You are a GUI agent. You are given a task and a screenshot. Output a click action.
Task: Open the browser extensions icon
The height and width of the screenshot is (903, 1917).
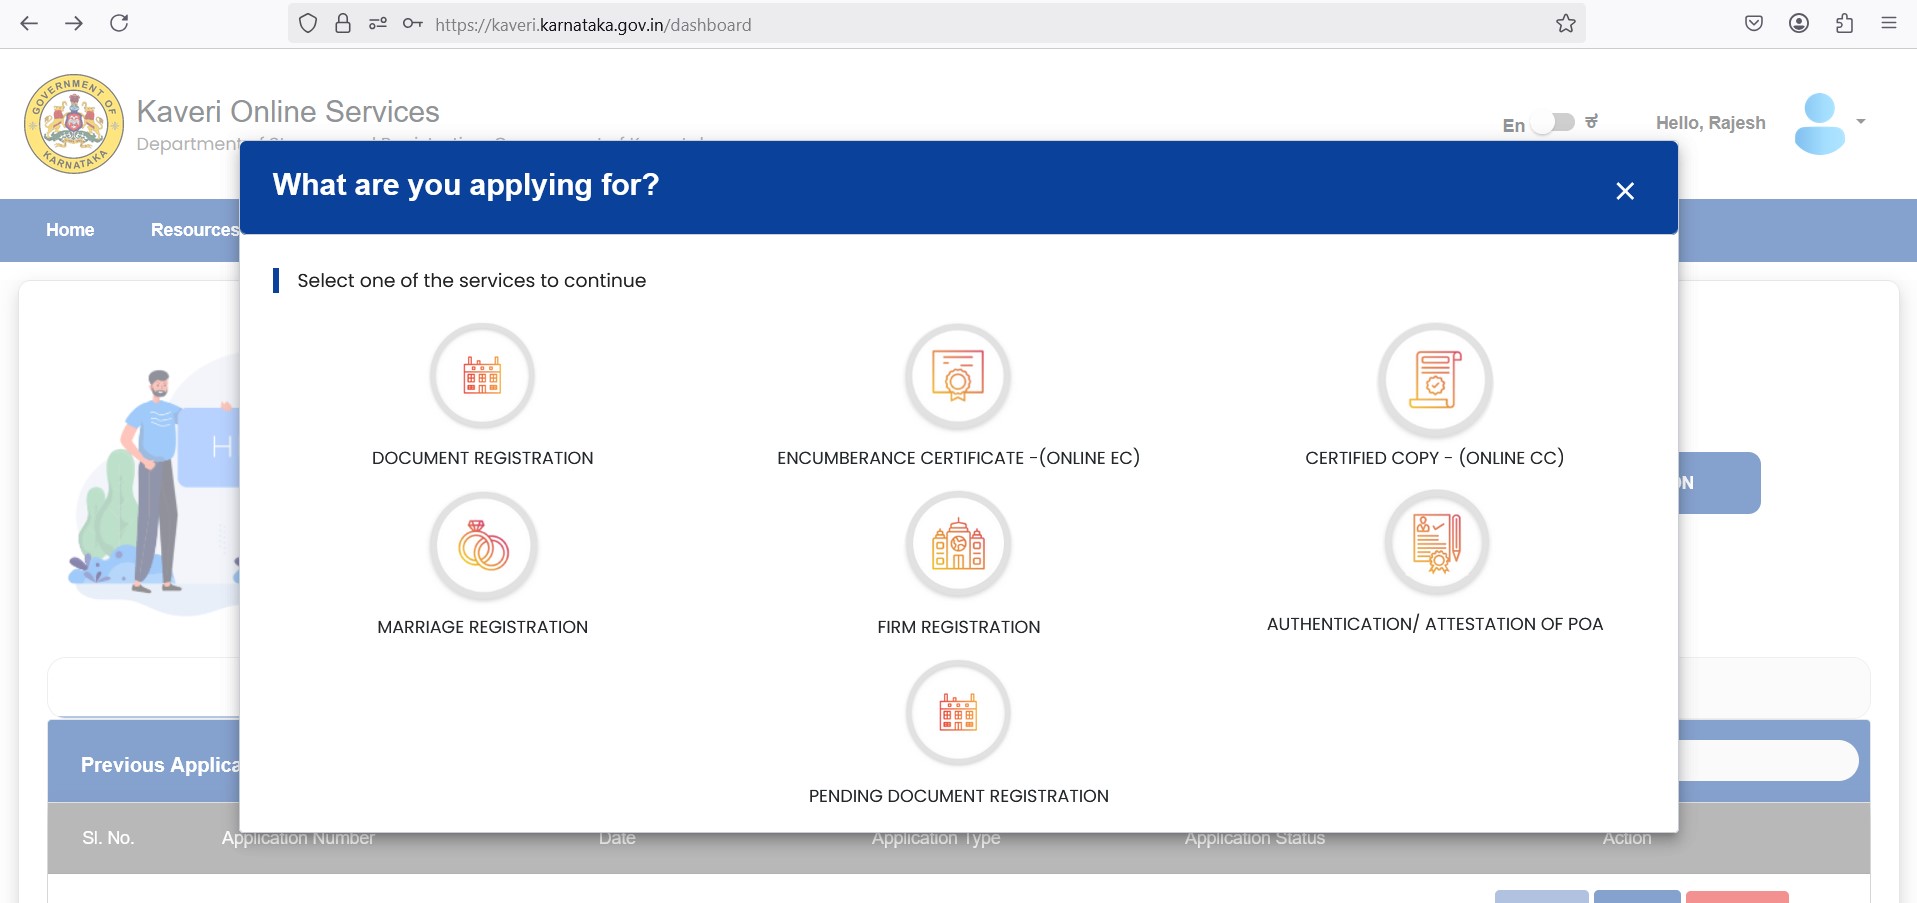1844,23
